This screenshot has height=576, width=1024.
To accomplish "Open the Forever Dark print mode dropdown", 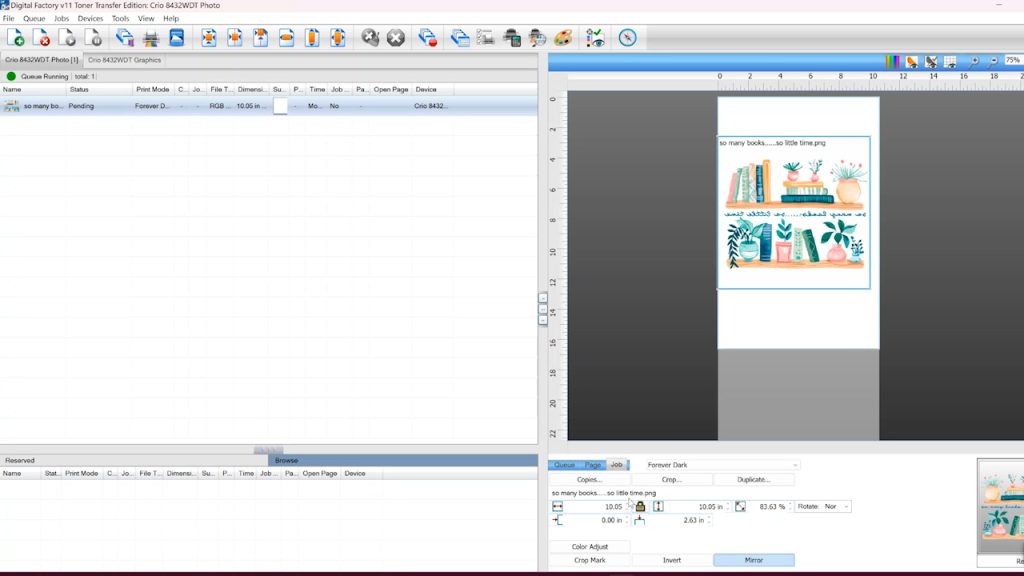I will (722, 465).
